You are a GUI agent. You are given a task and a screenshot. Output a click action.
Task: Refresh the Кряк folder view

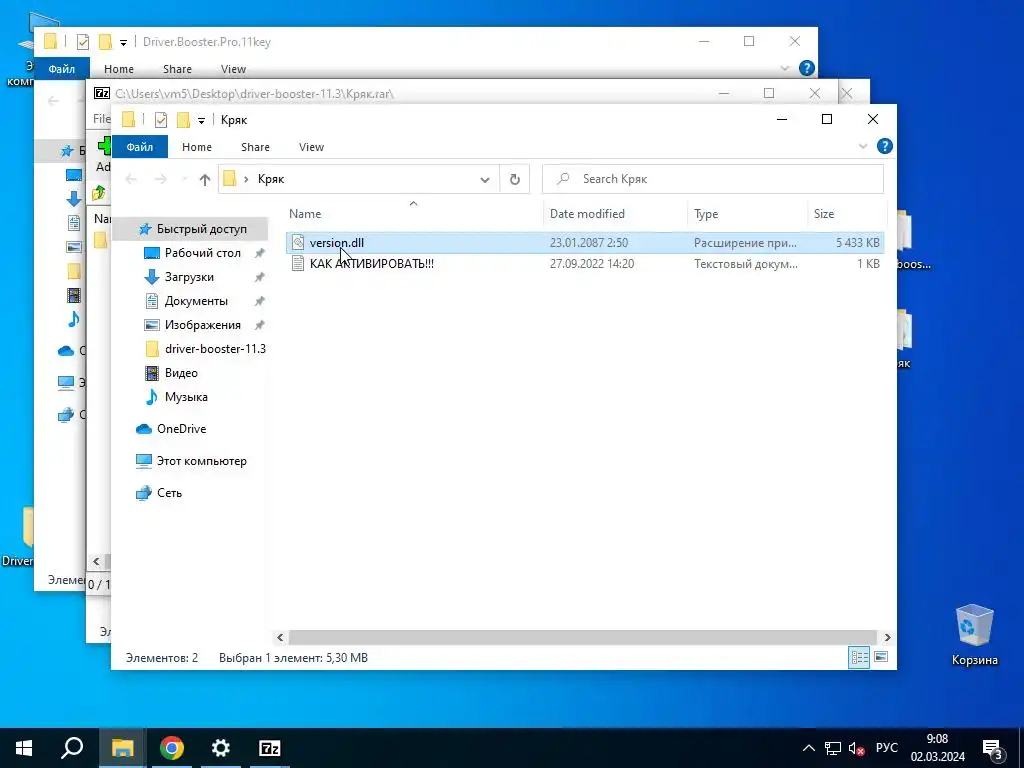click(x=515, y=180)
